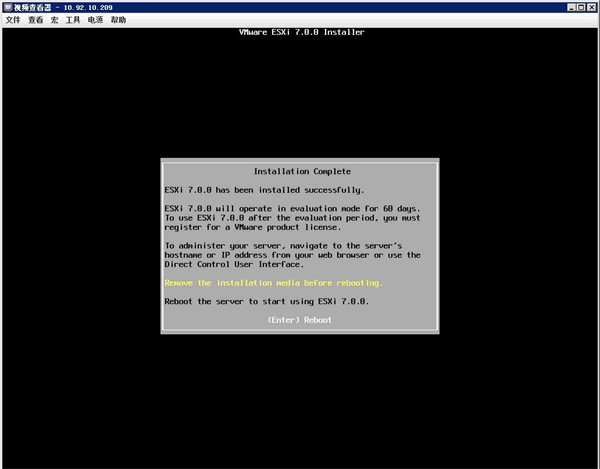Click the 'To administer your server' line
The height and width of the screenshot is (469, 600).
(283, 246)
